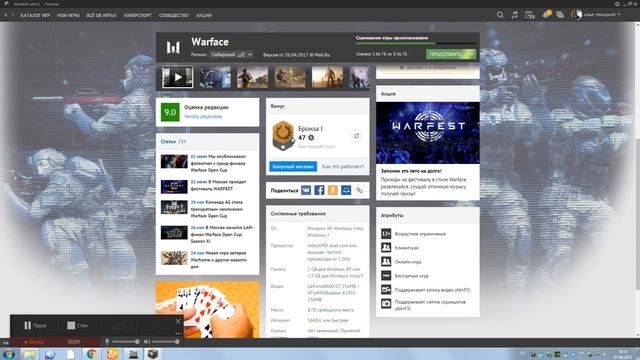Go back with the left arrow
The width and height of the screenshot is (640, 360).
coord(6,15)
